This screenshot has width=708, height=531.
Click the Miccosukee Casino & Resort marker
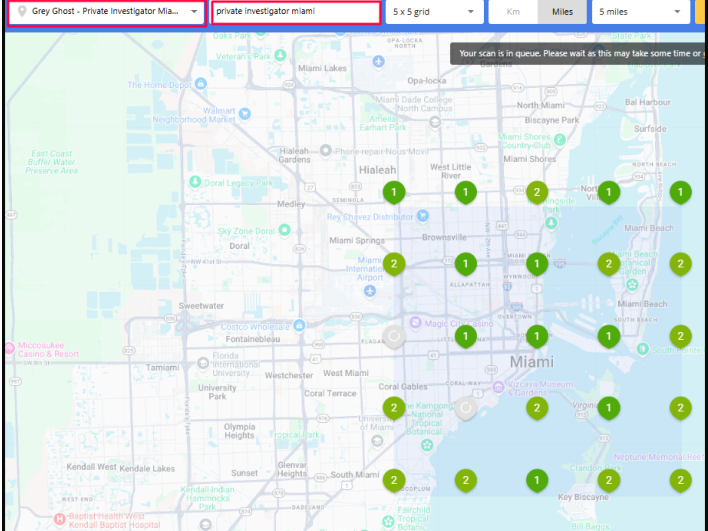coord(9,348)
